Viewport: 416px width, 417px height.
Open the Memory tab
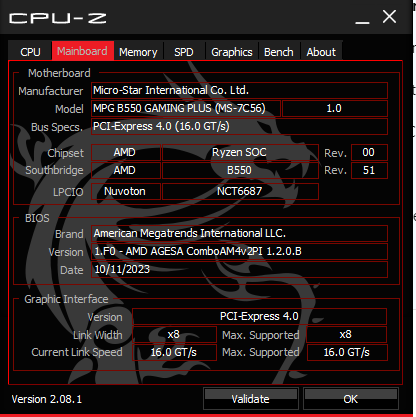138,52
